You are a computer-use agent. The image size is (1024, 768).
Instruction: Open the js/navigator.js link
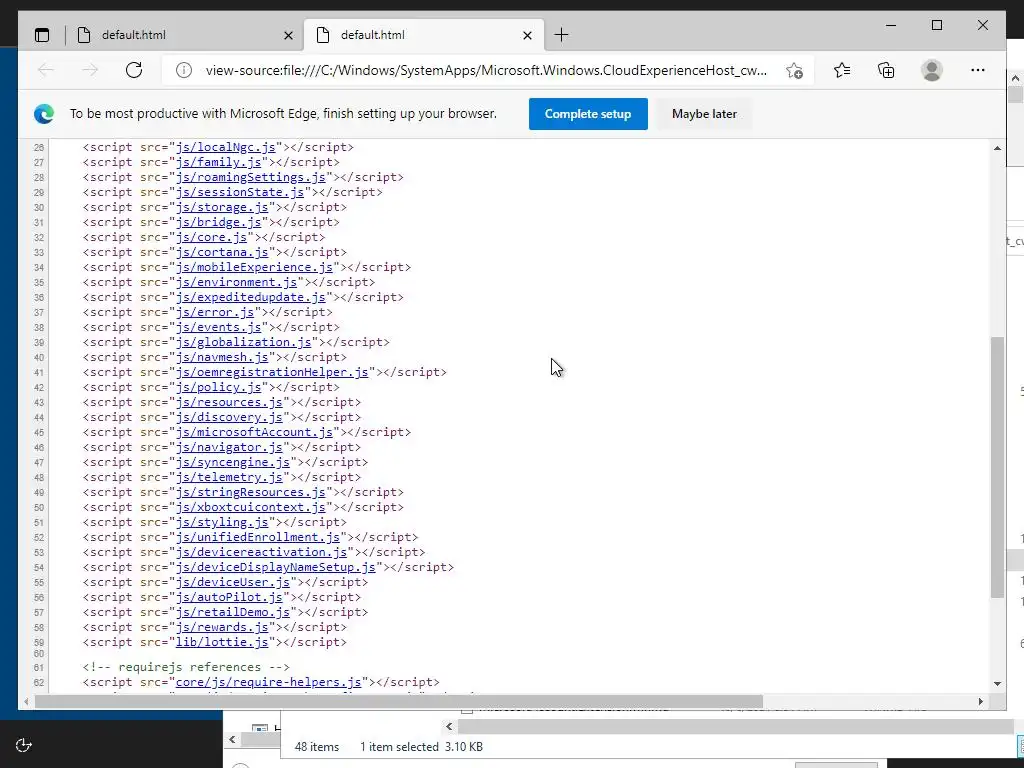(229, 447)
